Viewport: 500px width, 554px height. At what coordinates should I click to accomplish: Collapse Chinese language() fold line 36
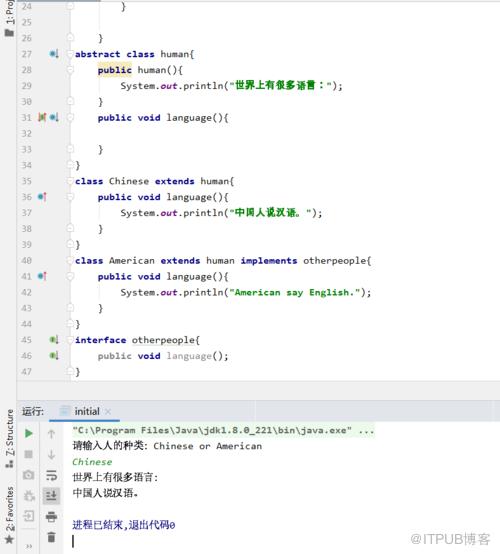click(x=70, y=197)
